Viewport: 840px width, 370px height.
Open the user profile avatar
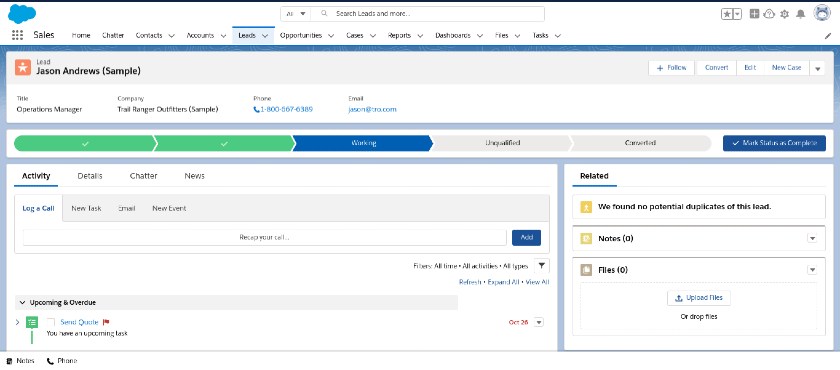pyautogui.click(x=822, y=13)
